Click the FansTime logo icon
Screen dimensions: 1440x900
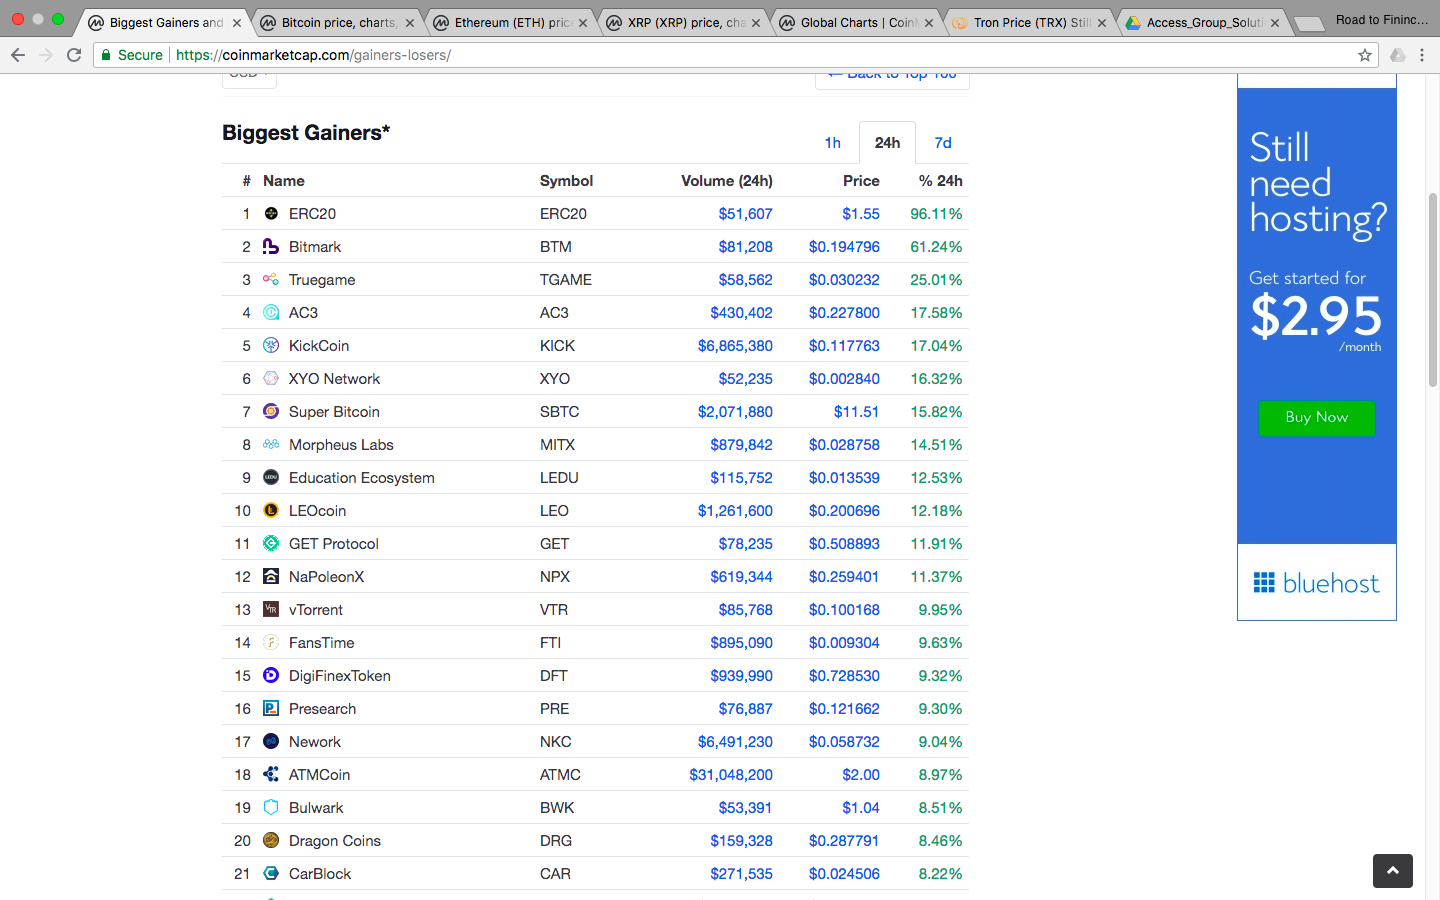271,642
